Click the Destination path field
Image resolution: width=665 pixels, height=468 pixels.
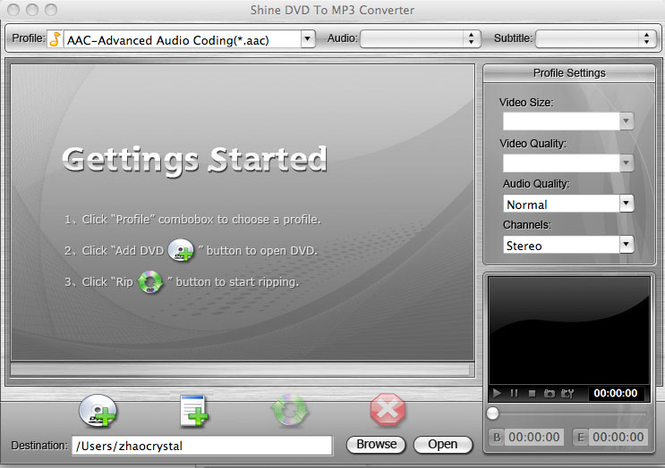[202, 446]
